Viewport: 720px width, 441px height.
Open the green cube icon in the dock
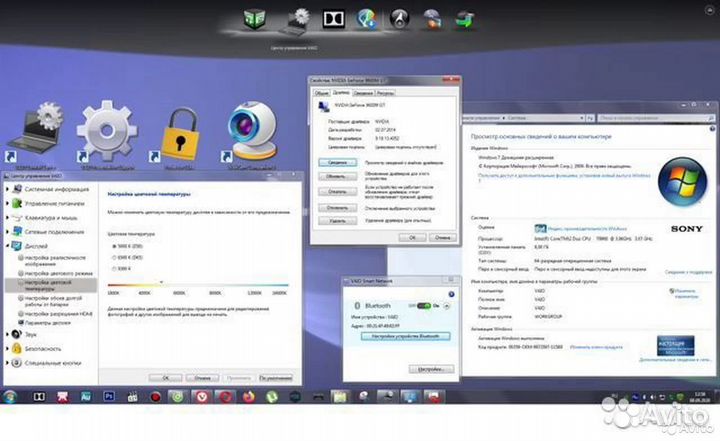[x=254, y=20]
